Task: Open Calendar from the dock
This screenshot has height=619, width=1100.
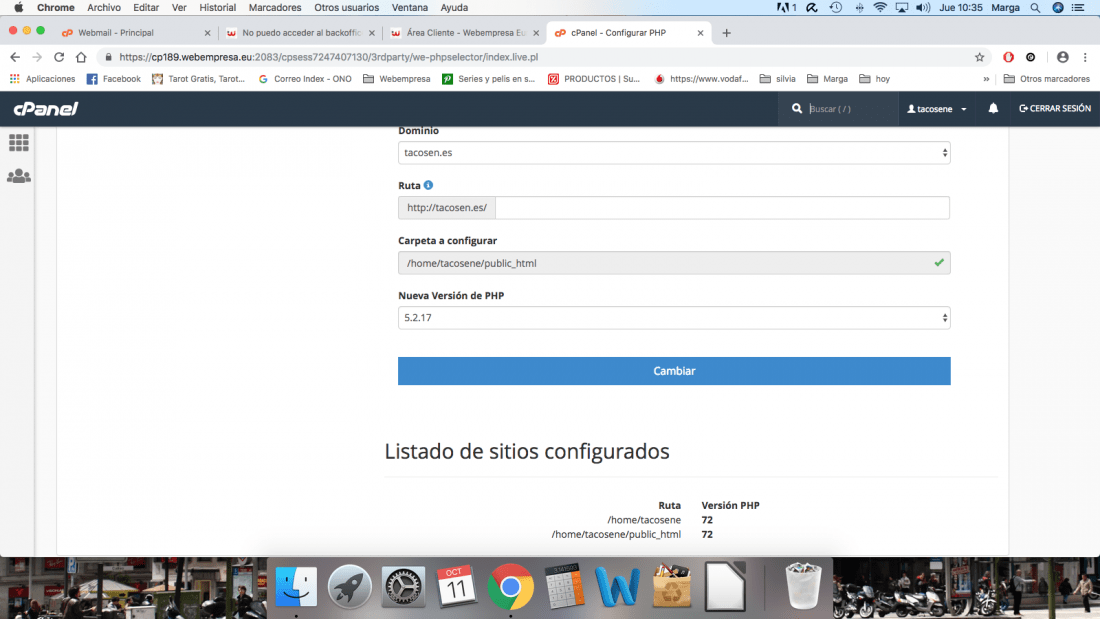Action: pyautogui.click(x=457, y=587)
